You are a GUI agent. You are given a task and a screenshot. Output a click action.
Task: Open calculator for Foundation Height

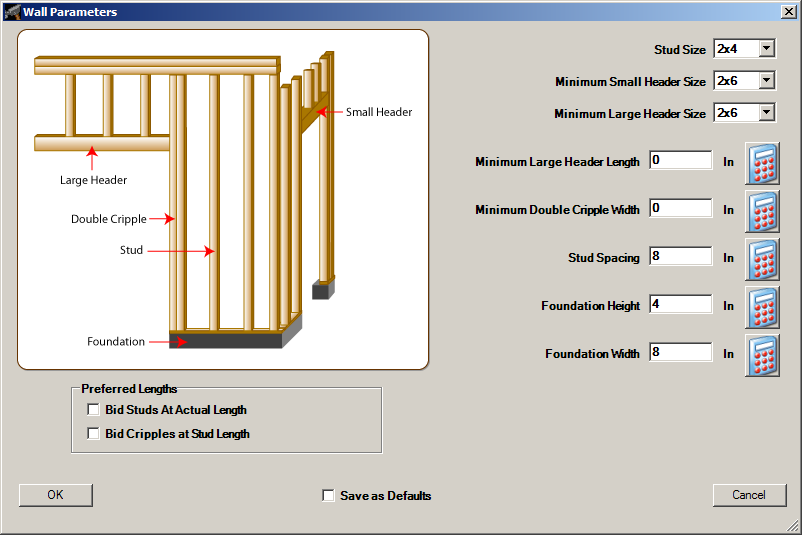[x=762, y=307]
